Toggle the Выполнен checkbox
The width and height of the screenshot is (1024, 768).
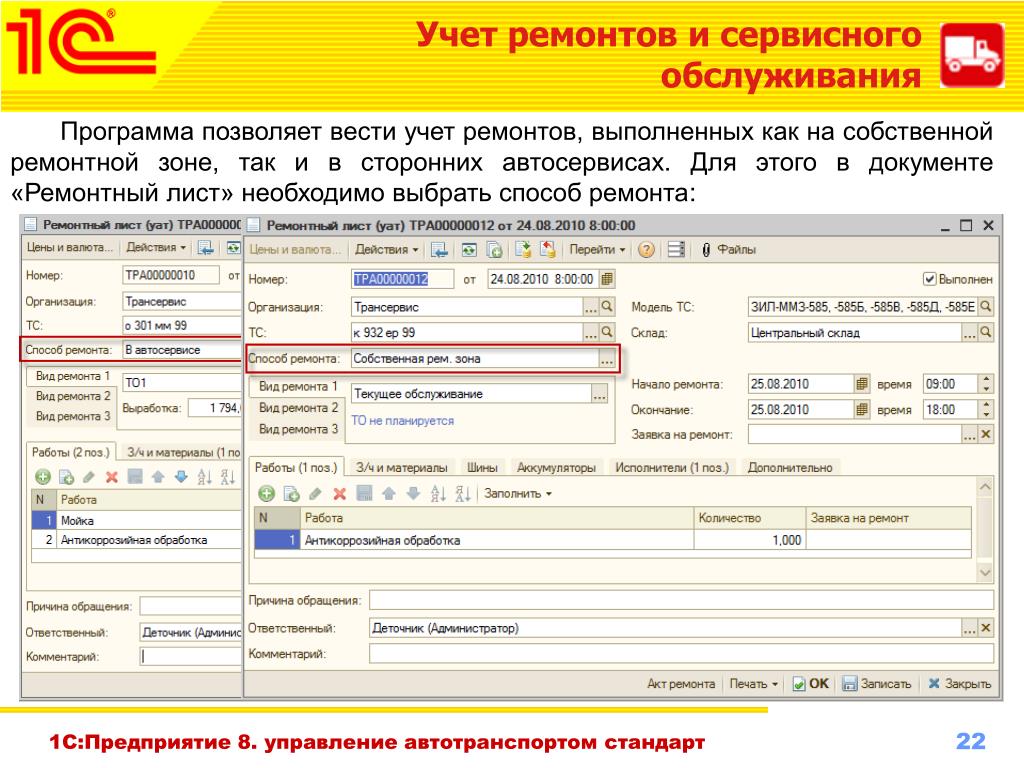(x=929, y=280)
